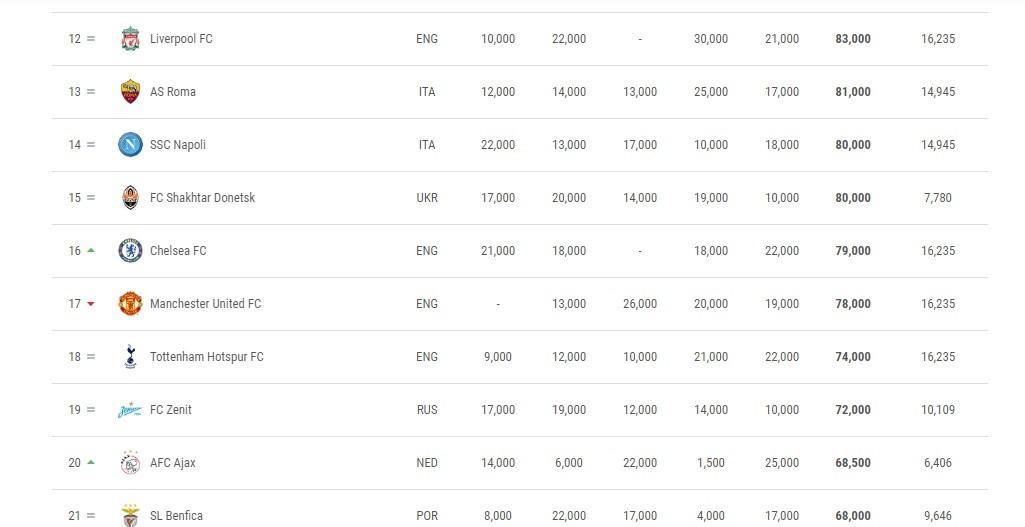Select AS Roma's total points 81,000
The height and width of the screenshot is (527, 1025).
click(x=853, y=92)
